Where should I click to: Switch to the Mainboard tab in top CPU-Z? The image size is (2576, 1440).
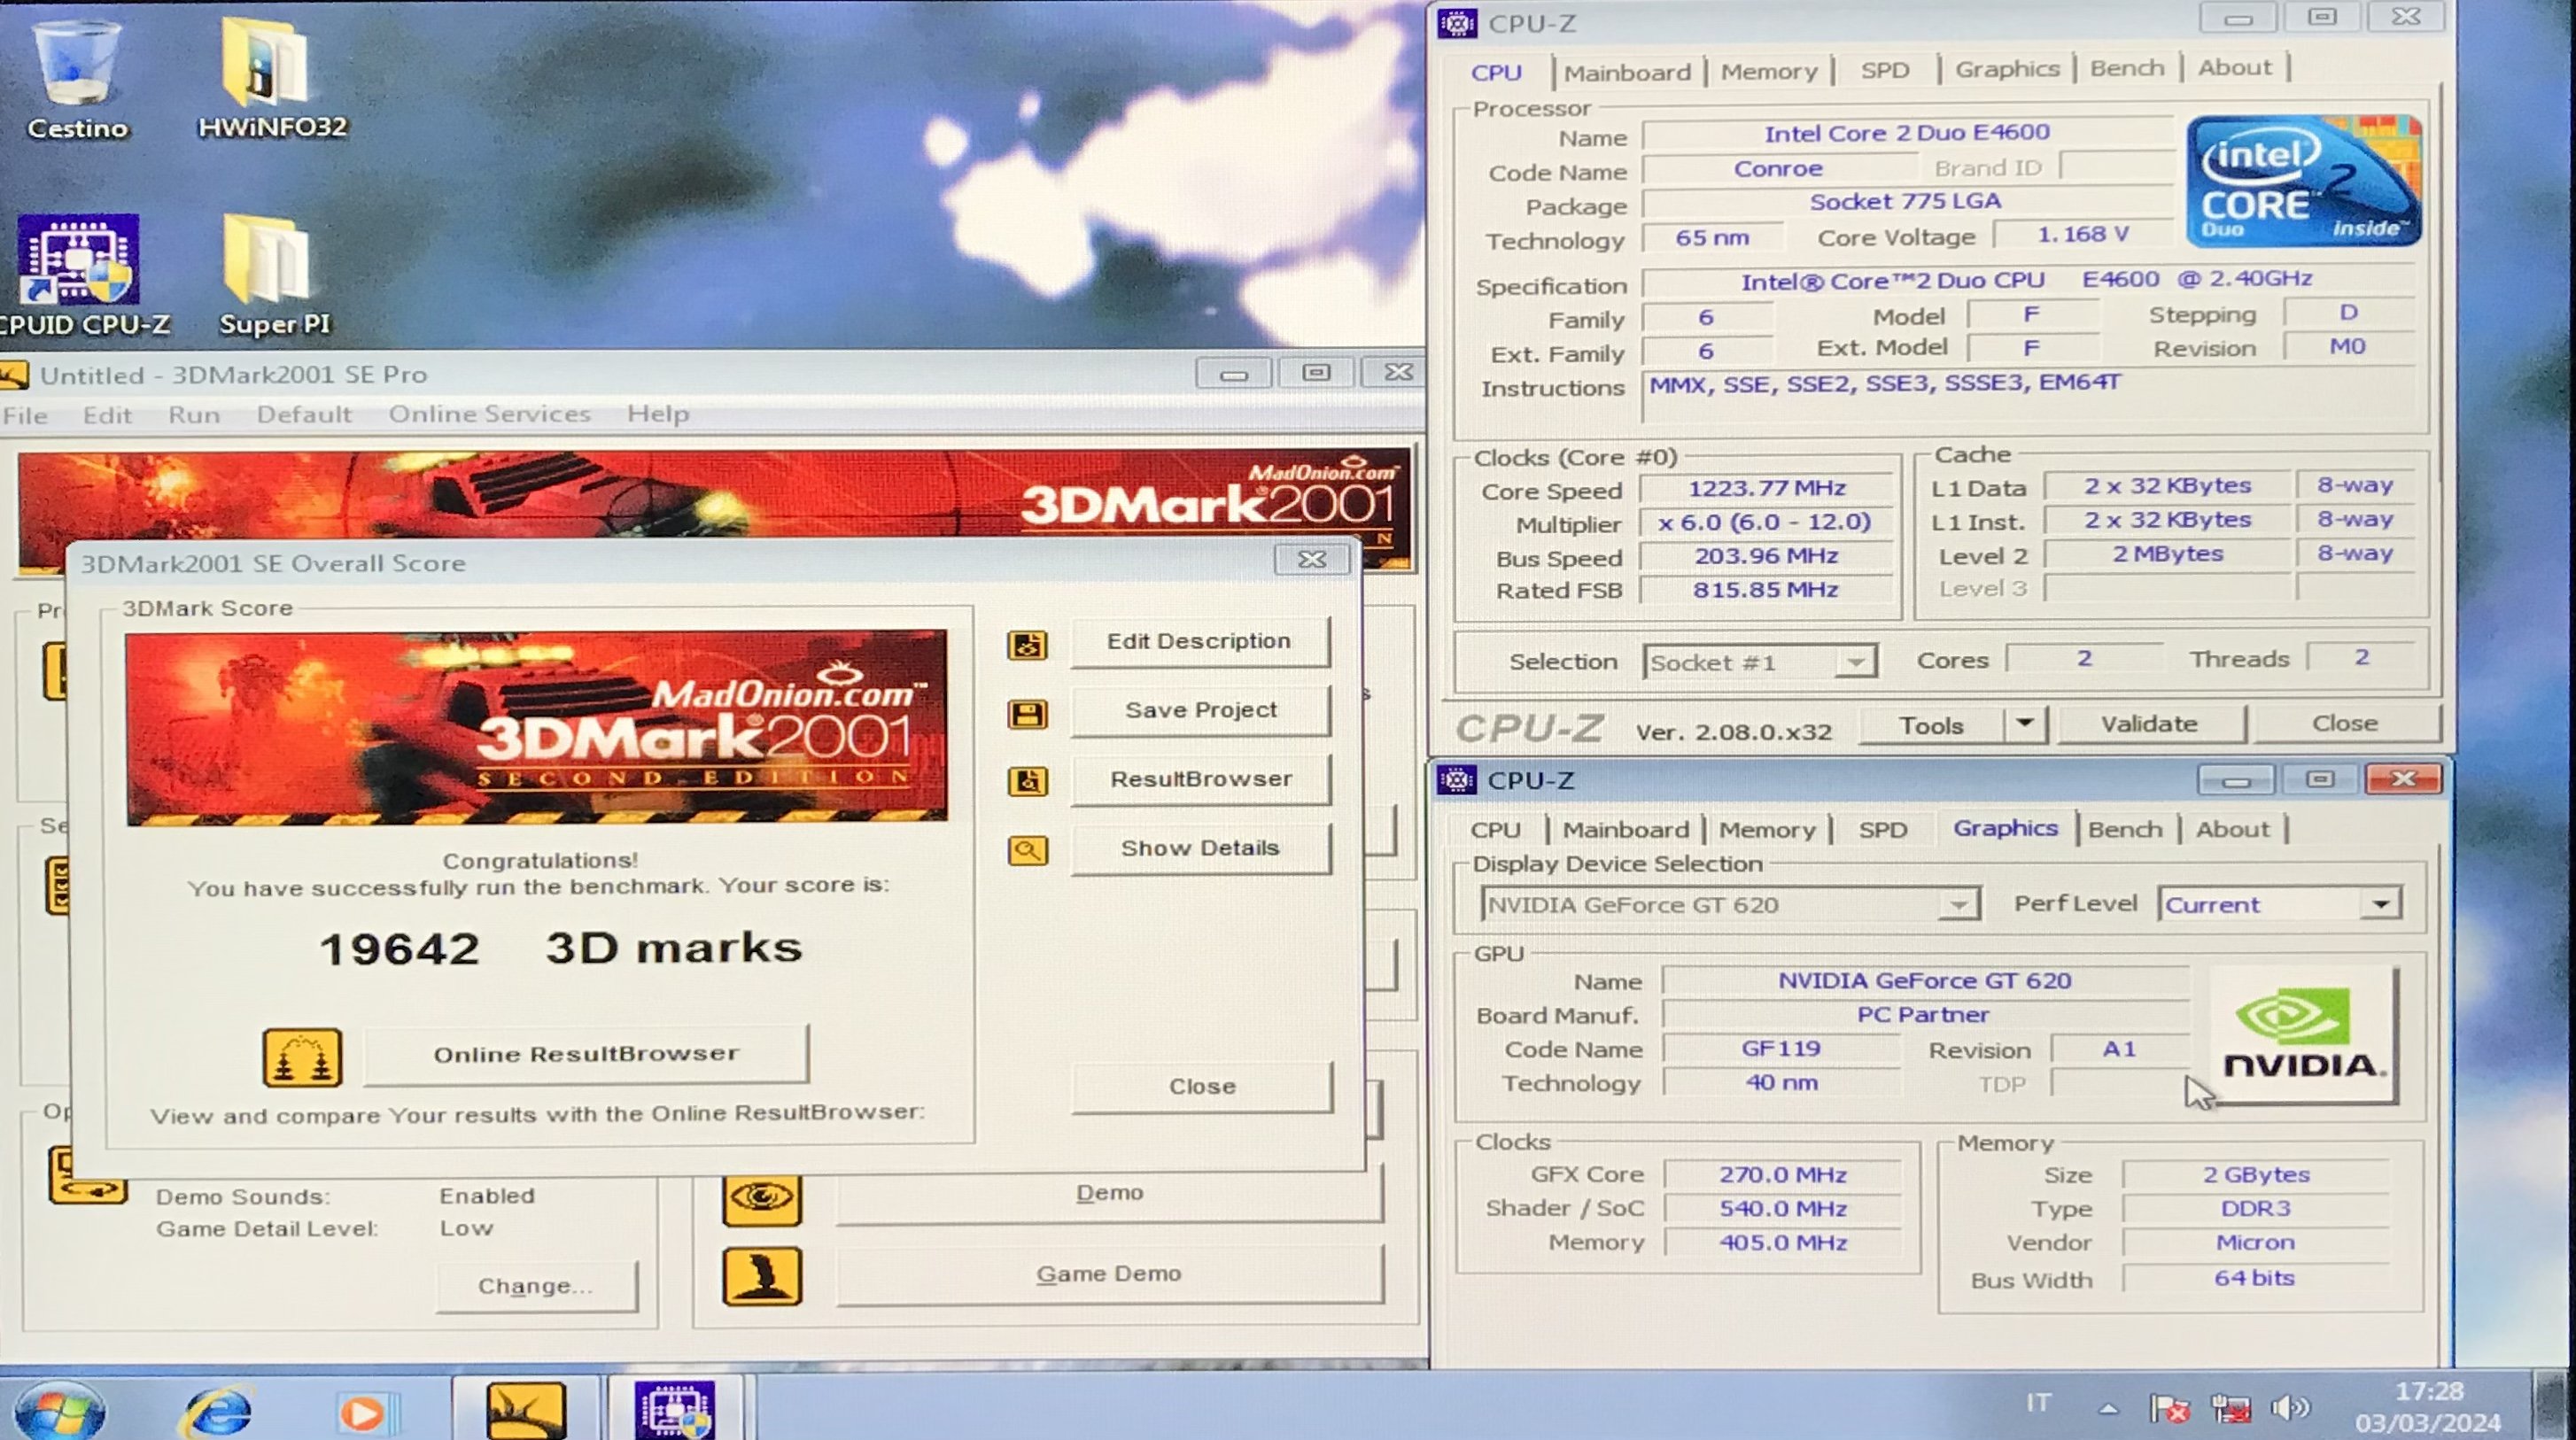click(1626, 72)
